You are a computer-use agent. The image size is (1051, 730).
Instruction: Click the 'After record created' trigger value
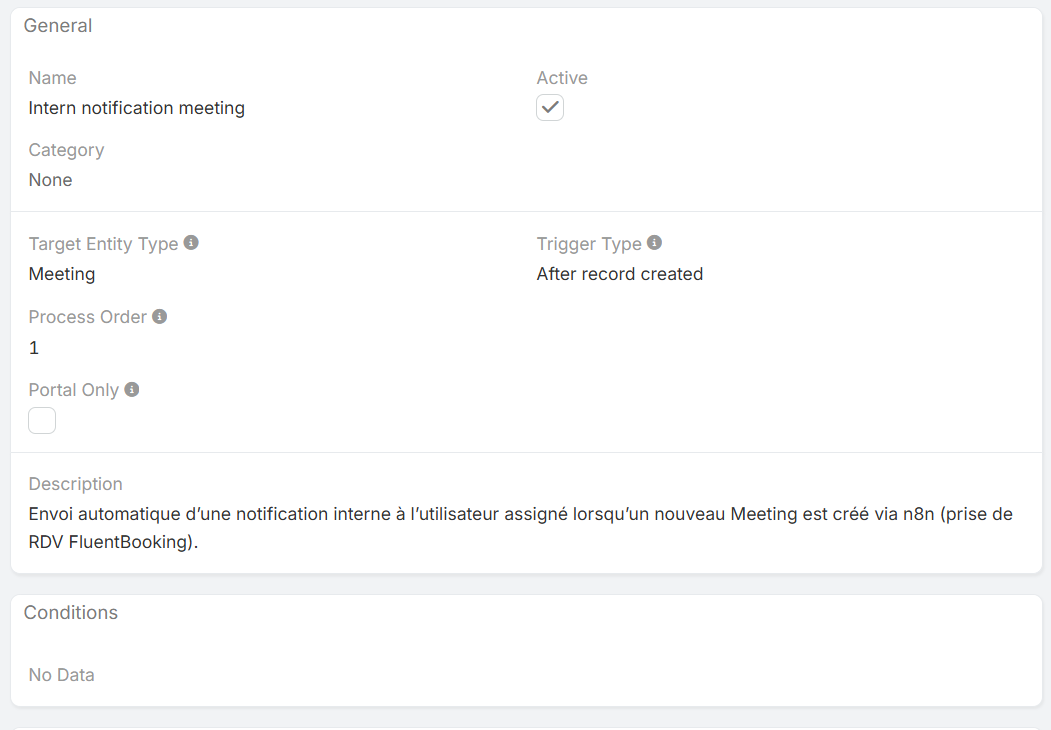tap(620, 274)
